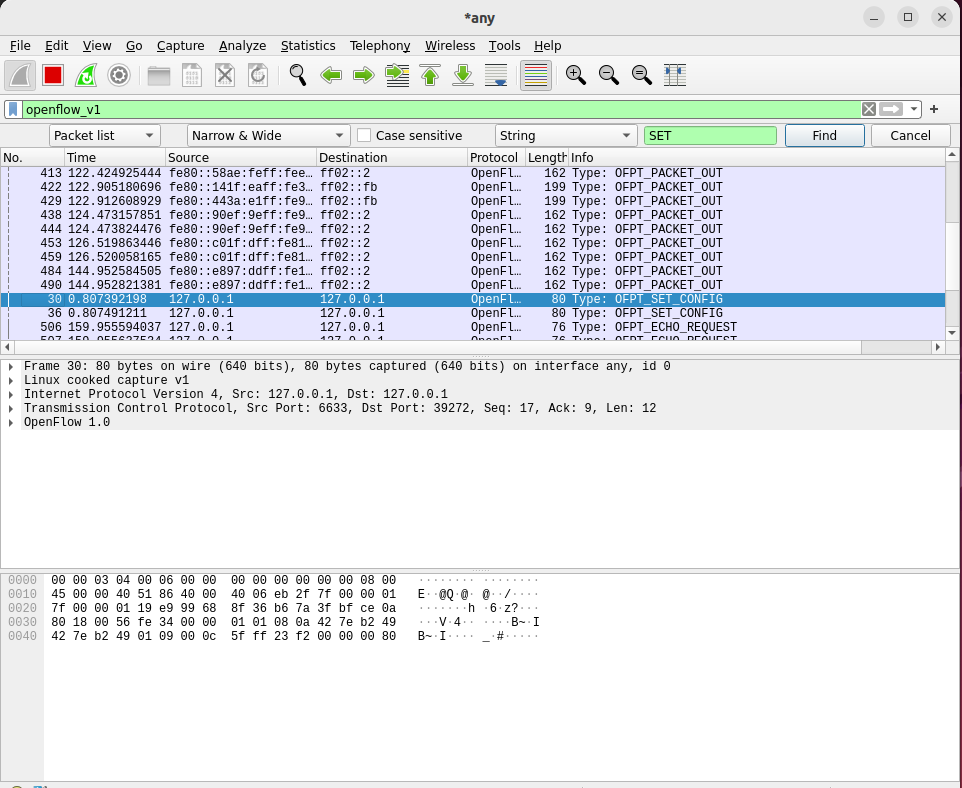Image resolution: width=962 pixels, height=788 pixels.
Task: Open the File menu
Action: click(x=20, y=46)
